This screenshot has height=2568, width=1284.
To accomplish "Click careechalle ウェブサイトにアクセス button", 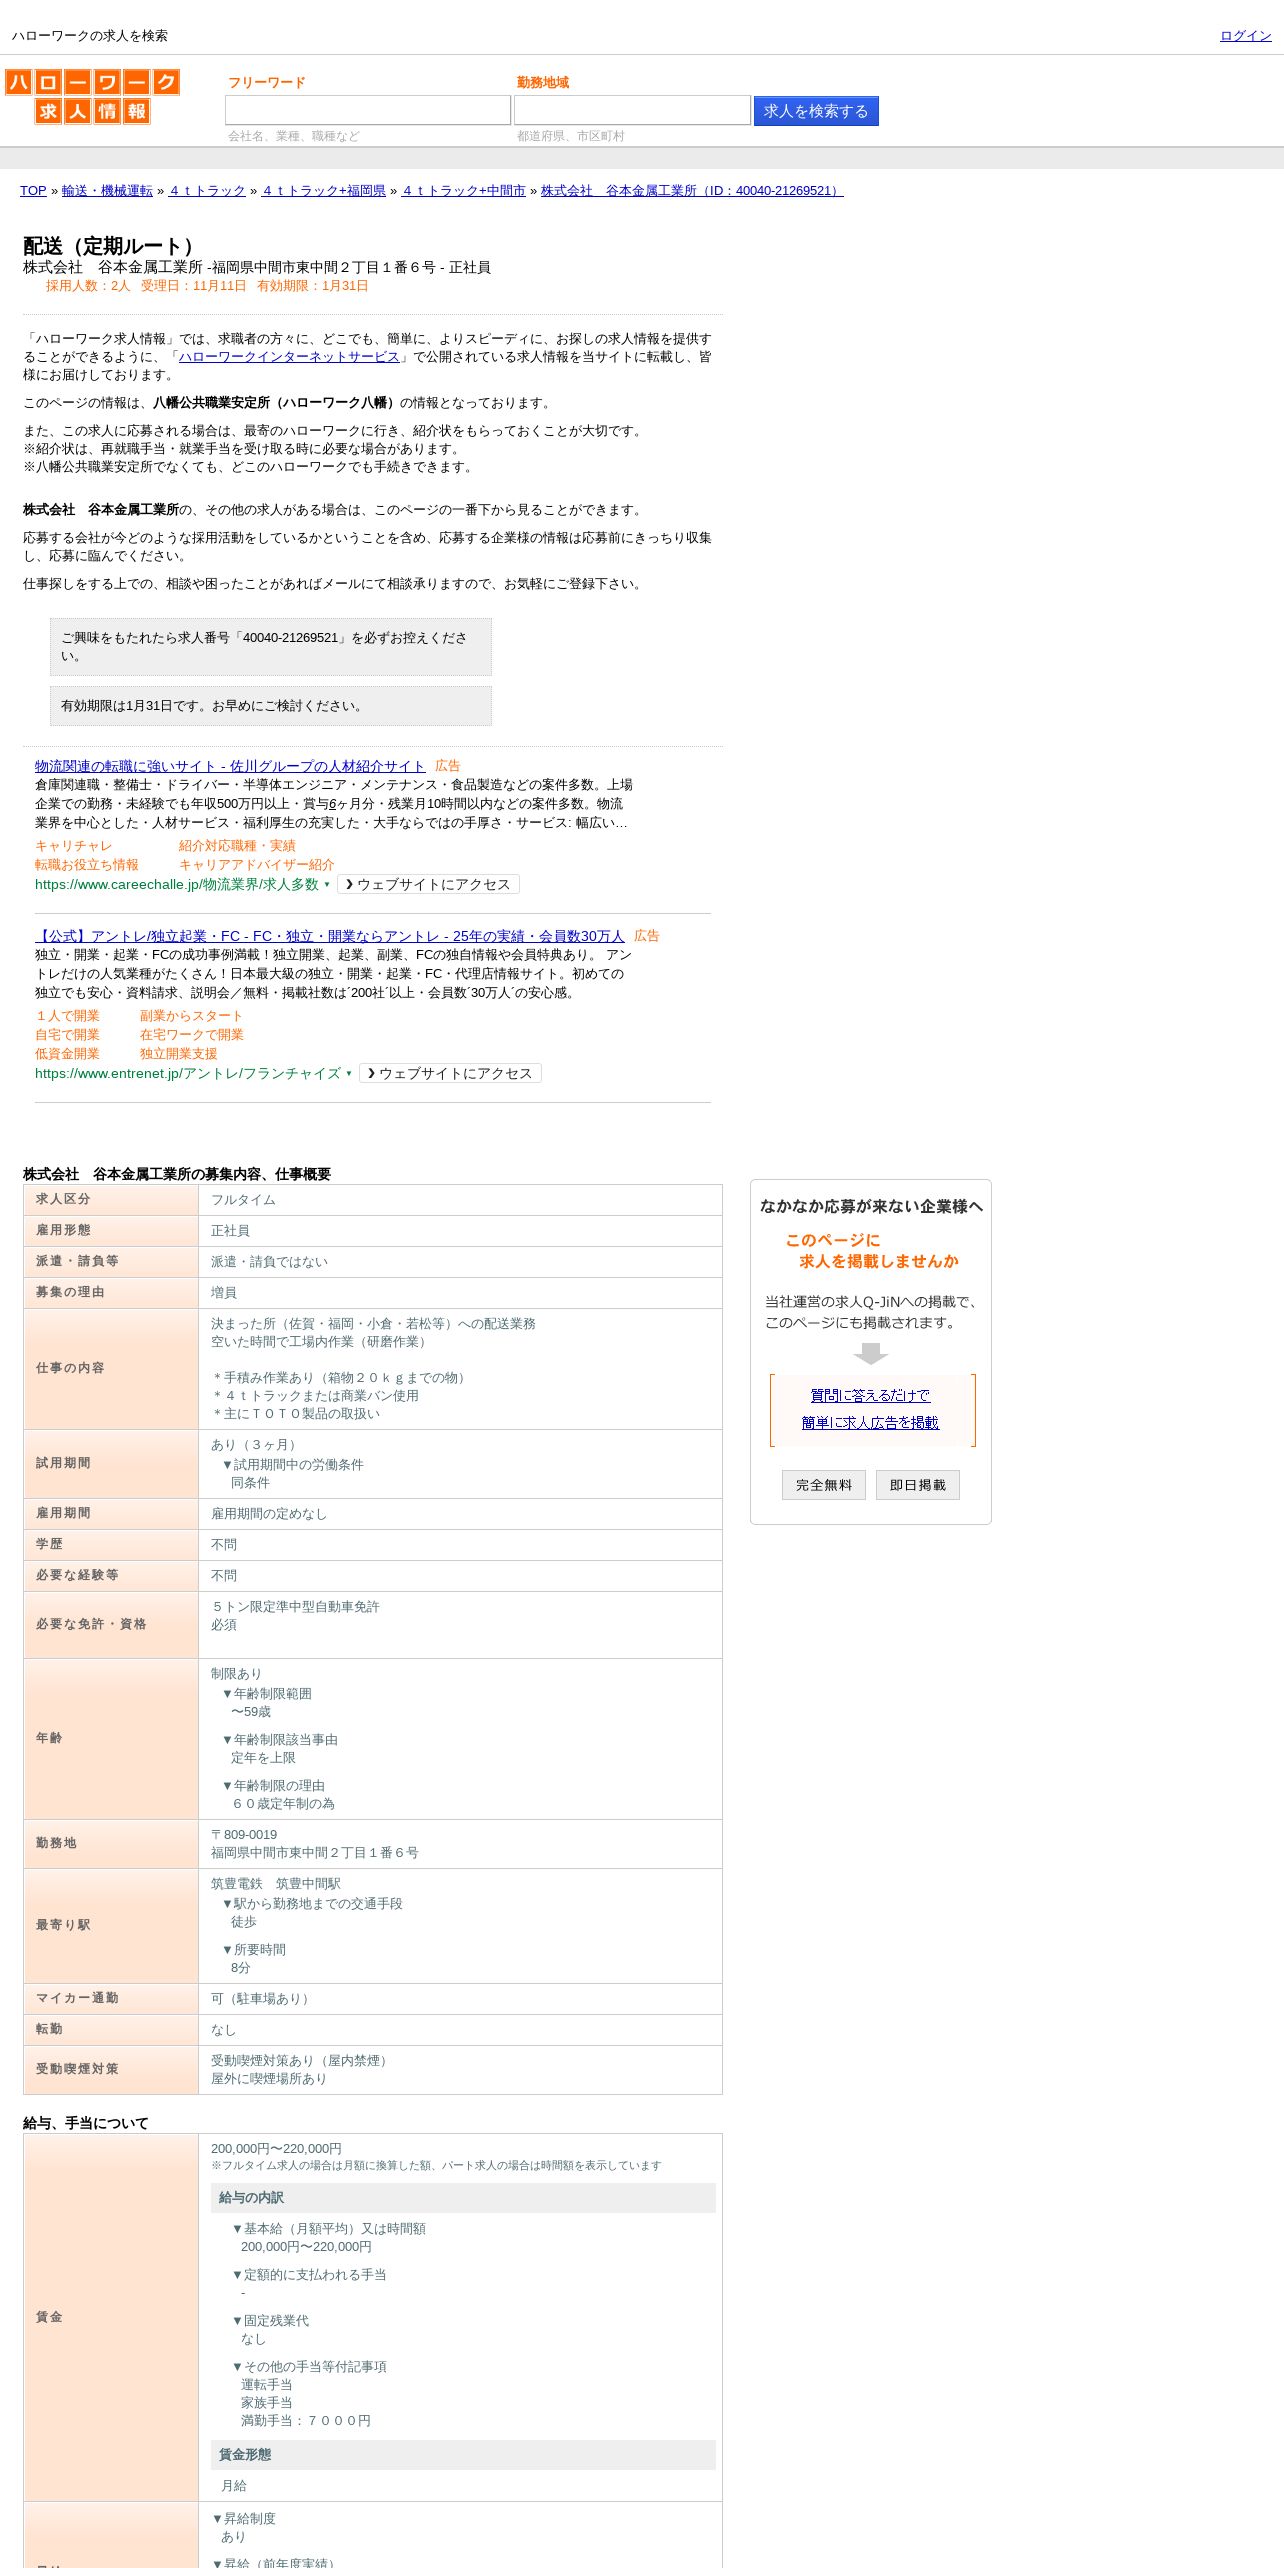I will click(x=428, y=885).
